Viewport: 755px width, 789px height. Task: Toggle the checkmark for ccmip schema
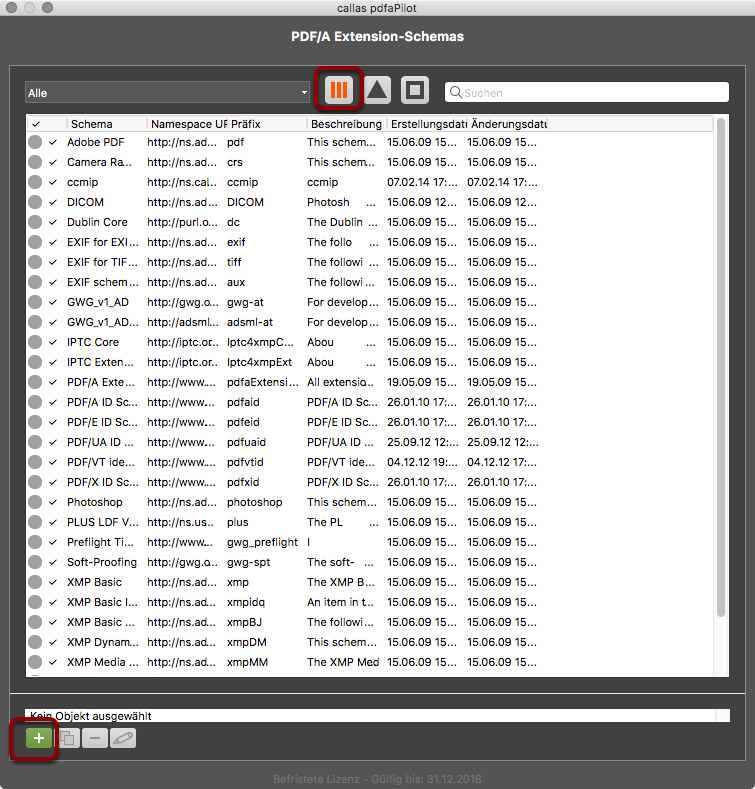53,183
